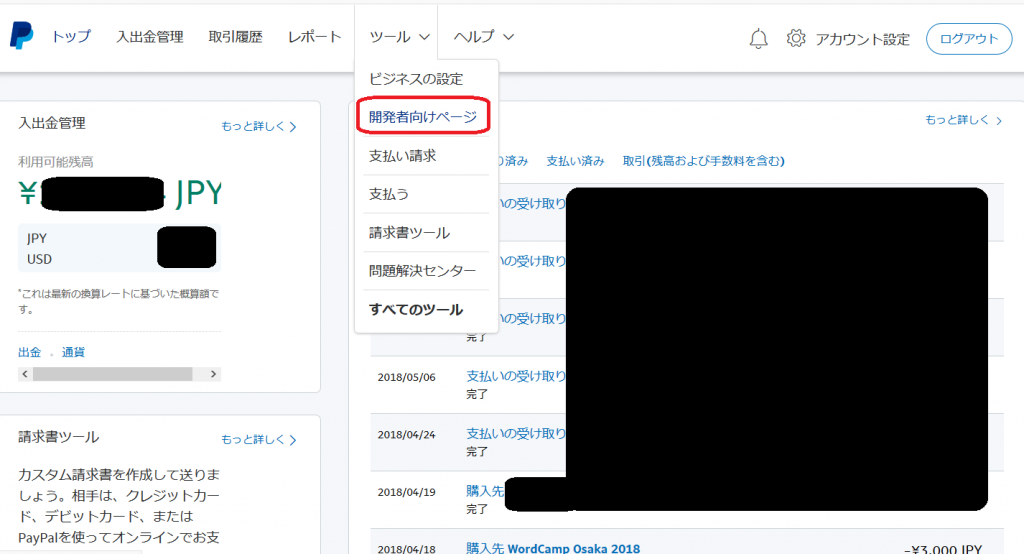Click the 出金 link
Image resolution: width=1024 pixels, height=554 pixels.
click(30, 352)
